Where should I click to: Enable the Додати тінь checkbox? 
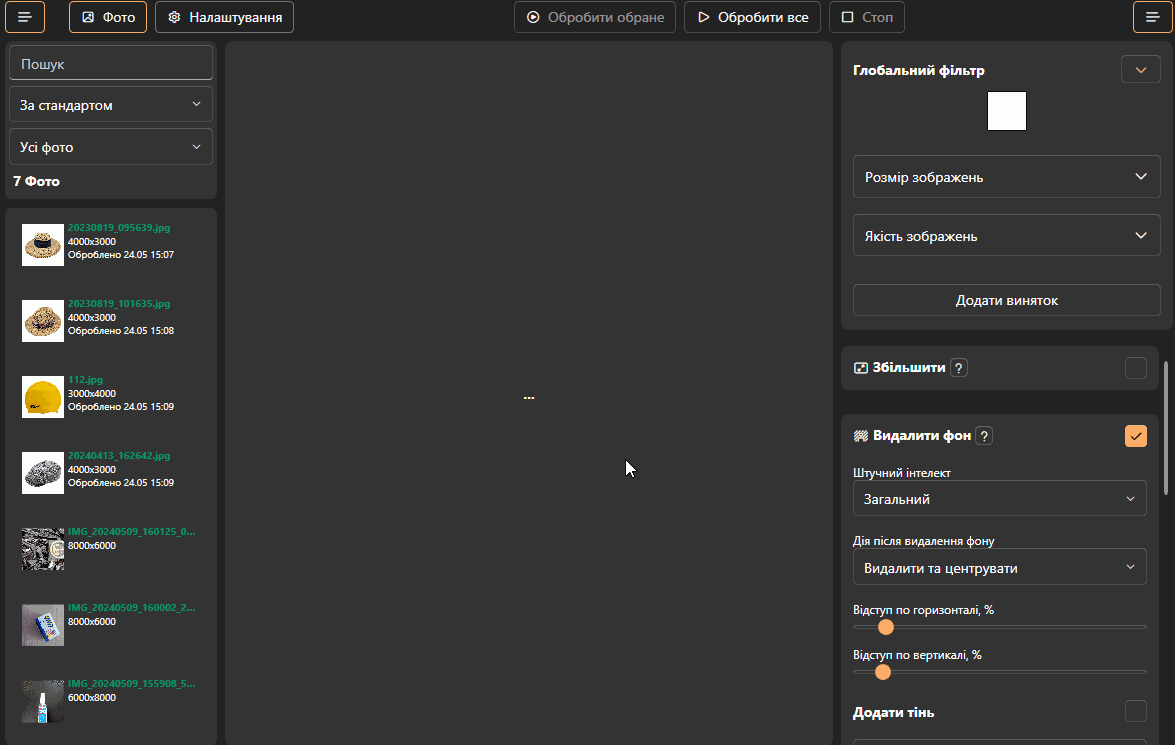tap(1135, 711)
